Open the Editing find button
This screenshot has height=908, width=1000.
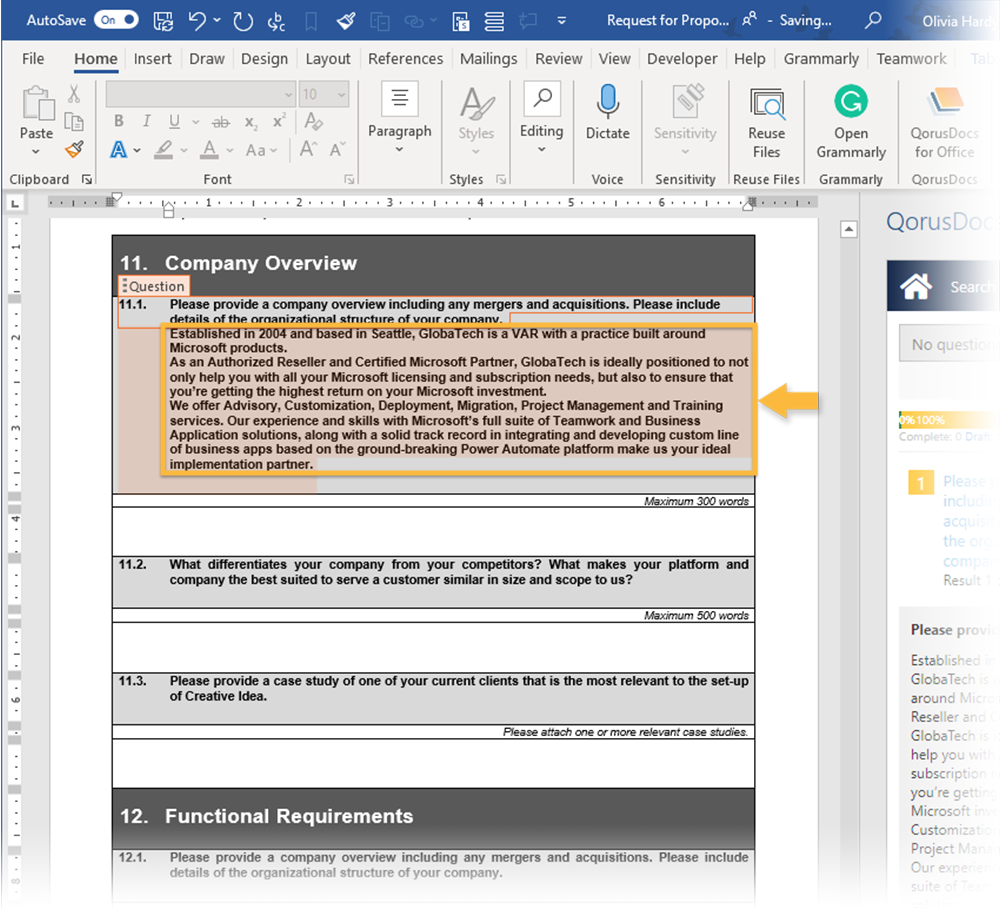click(x=541, y=118)
